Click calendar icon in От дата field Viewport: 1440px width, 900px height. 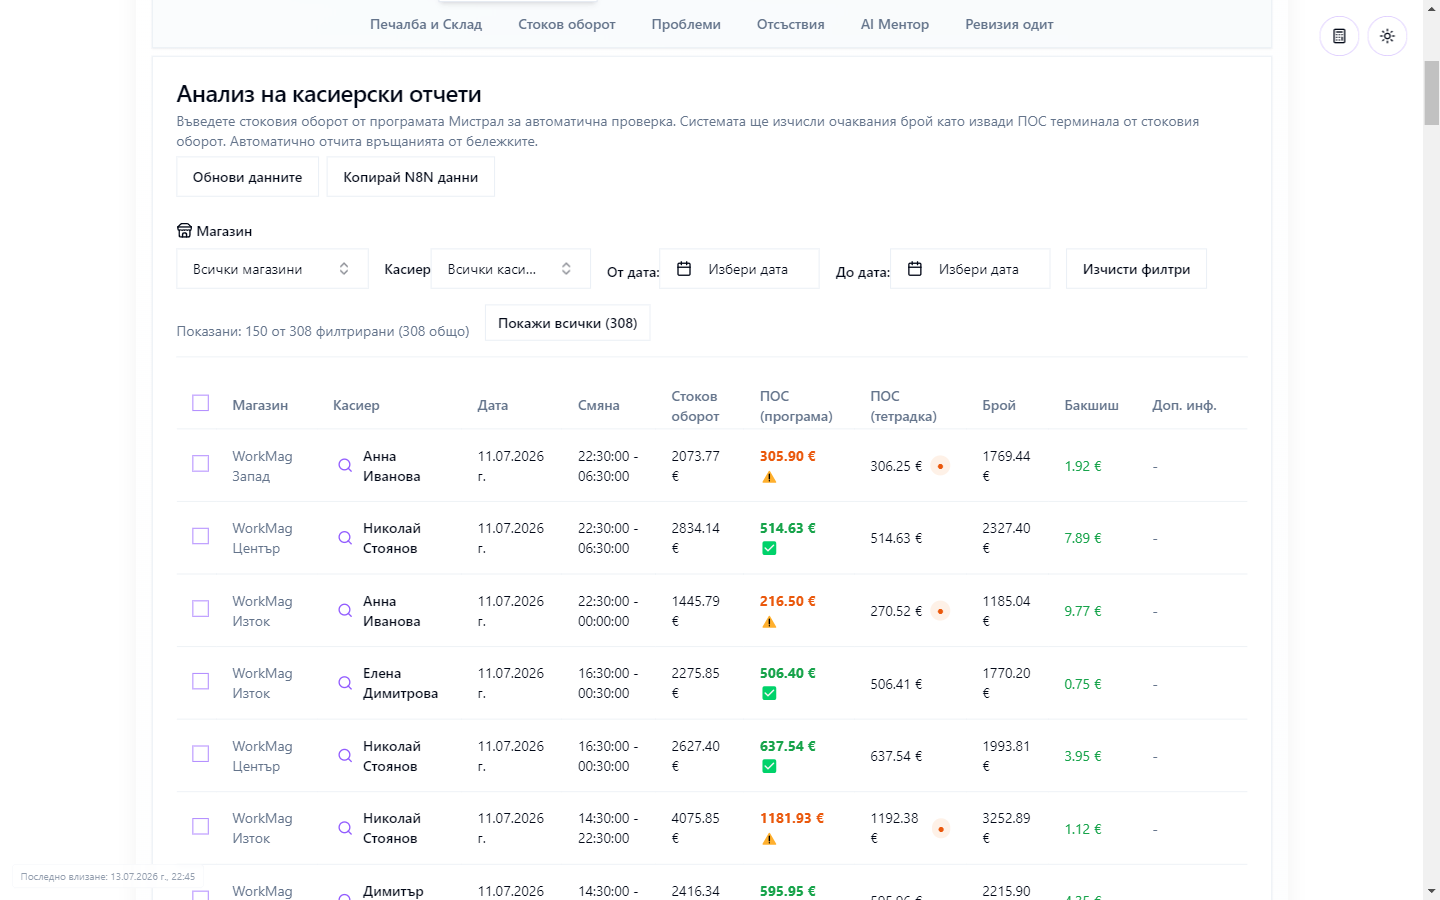[684, 269]
